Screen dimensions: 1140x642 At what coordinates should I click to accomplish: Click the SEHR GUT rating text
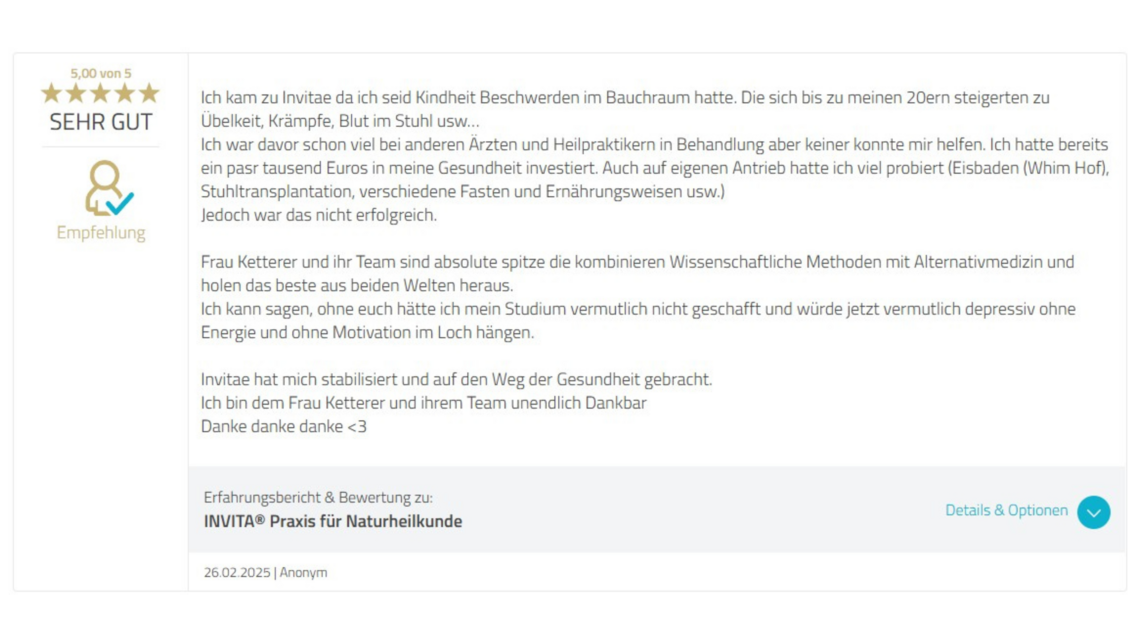coord(101,123)
